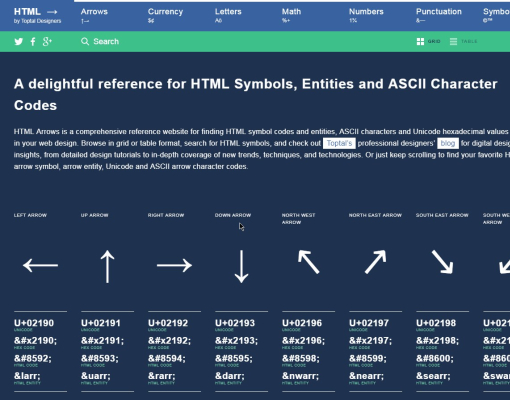Image resolution: width=510 pixels, height=400 pixels.
Task: Click hex code &#x2196;
Action: point(303,341)
